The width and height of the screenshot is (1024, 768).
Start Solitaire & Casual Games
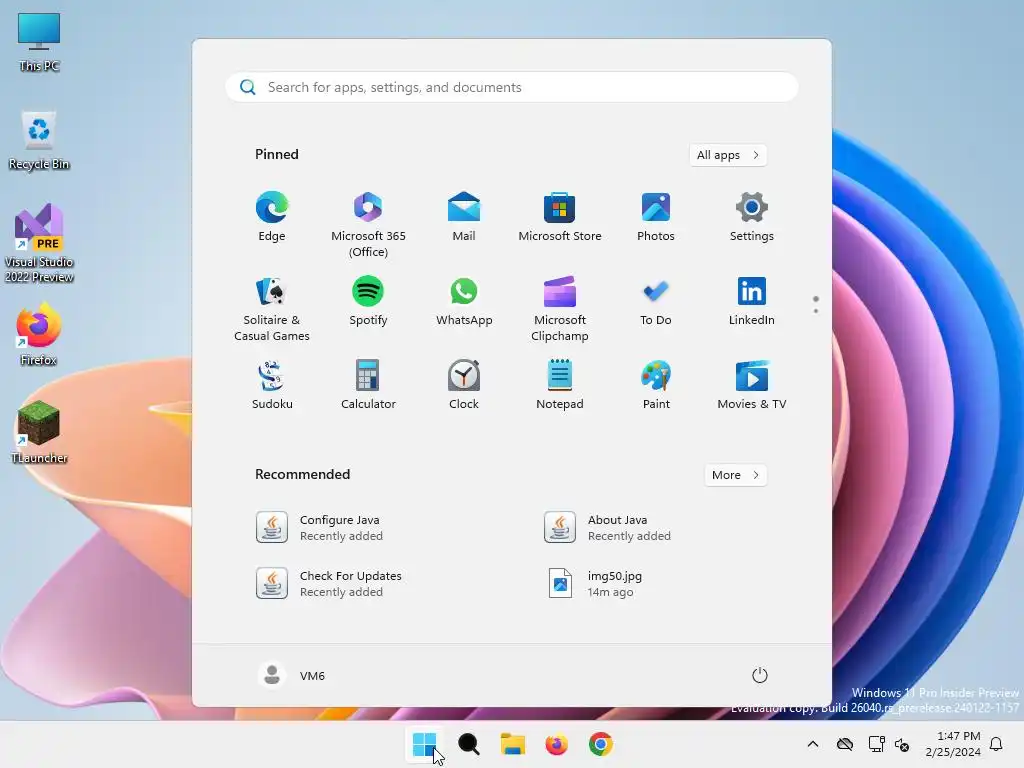272,308
